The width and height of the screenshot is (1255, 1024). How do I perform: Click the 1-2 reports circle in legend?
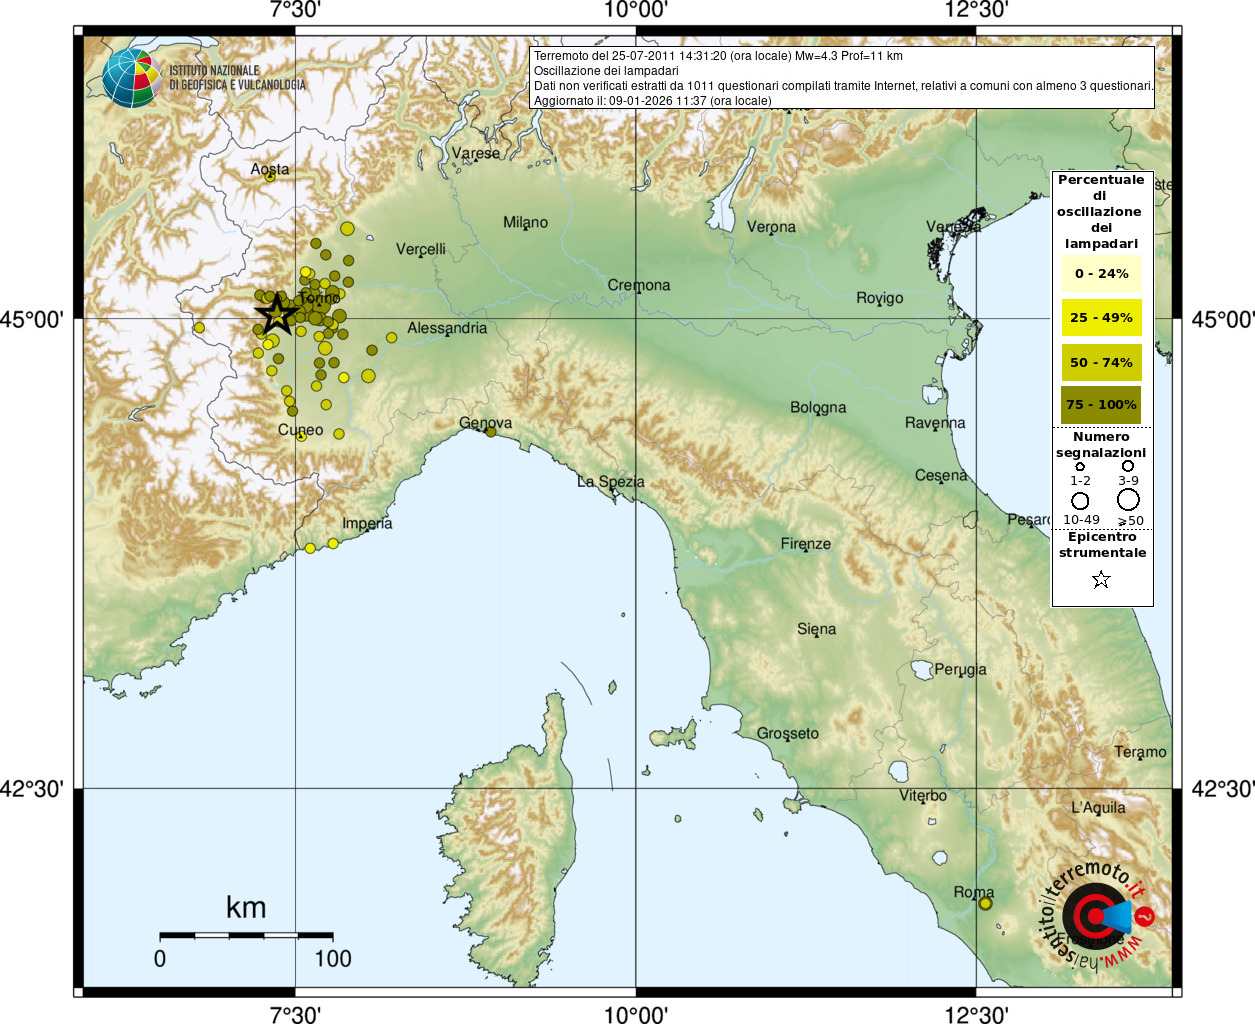pyautogui.click(x=1080, y=466)
